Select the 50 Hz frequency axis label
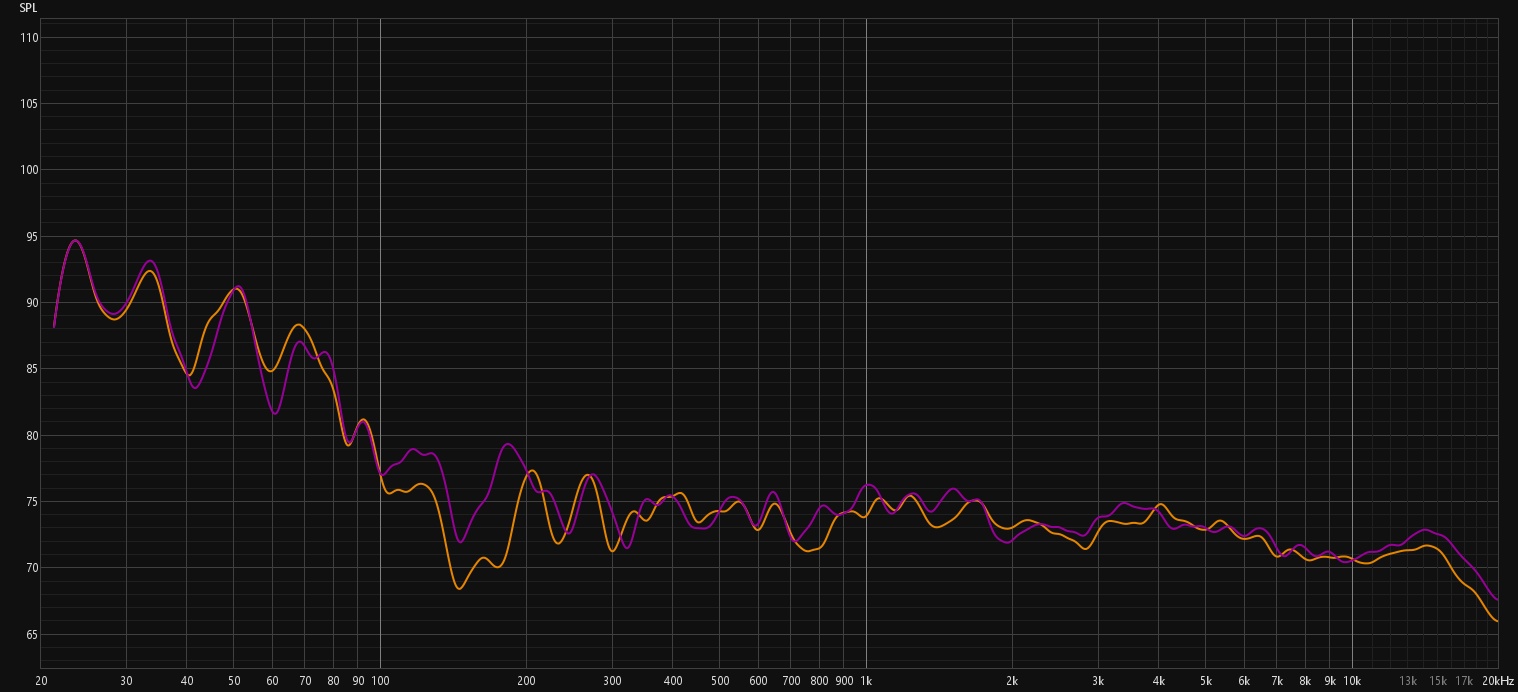The height and width of the screenshot is (692, 1518). (x=234, y=681)
